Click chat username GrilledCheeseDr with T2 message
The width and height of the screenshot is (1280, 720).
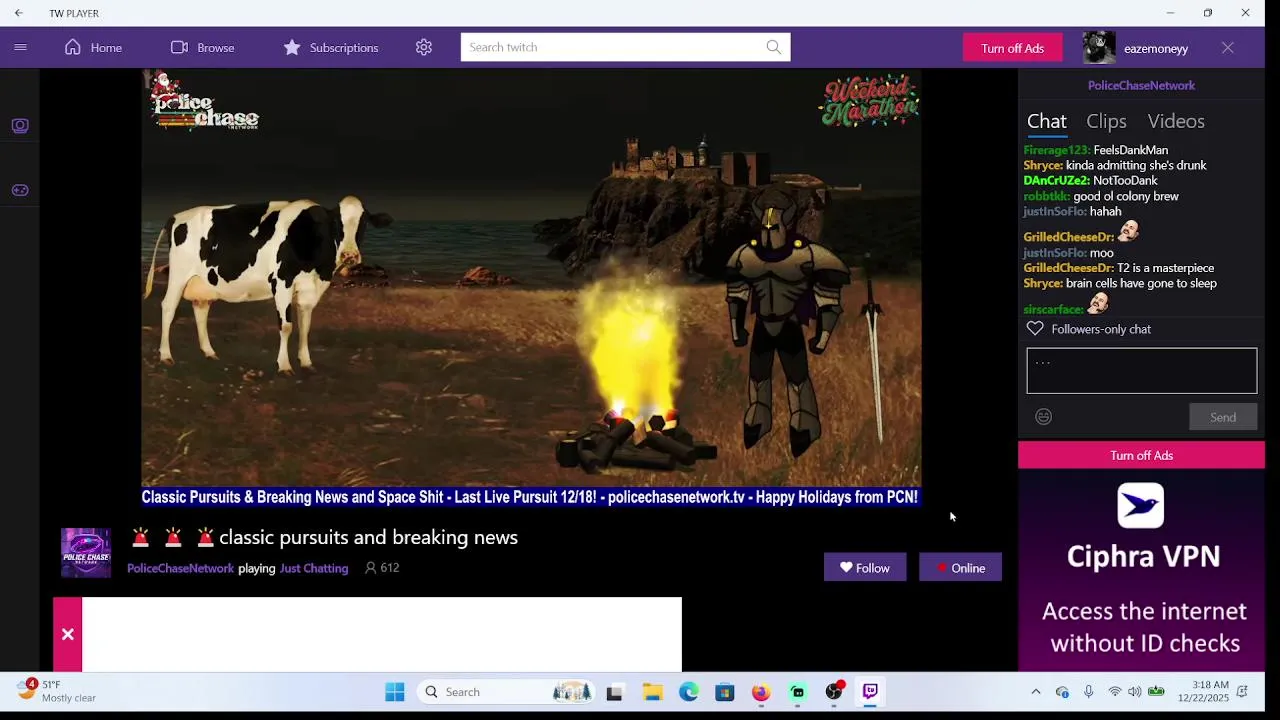[x=1068, y=268]
